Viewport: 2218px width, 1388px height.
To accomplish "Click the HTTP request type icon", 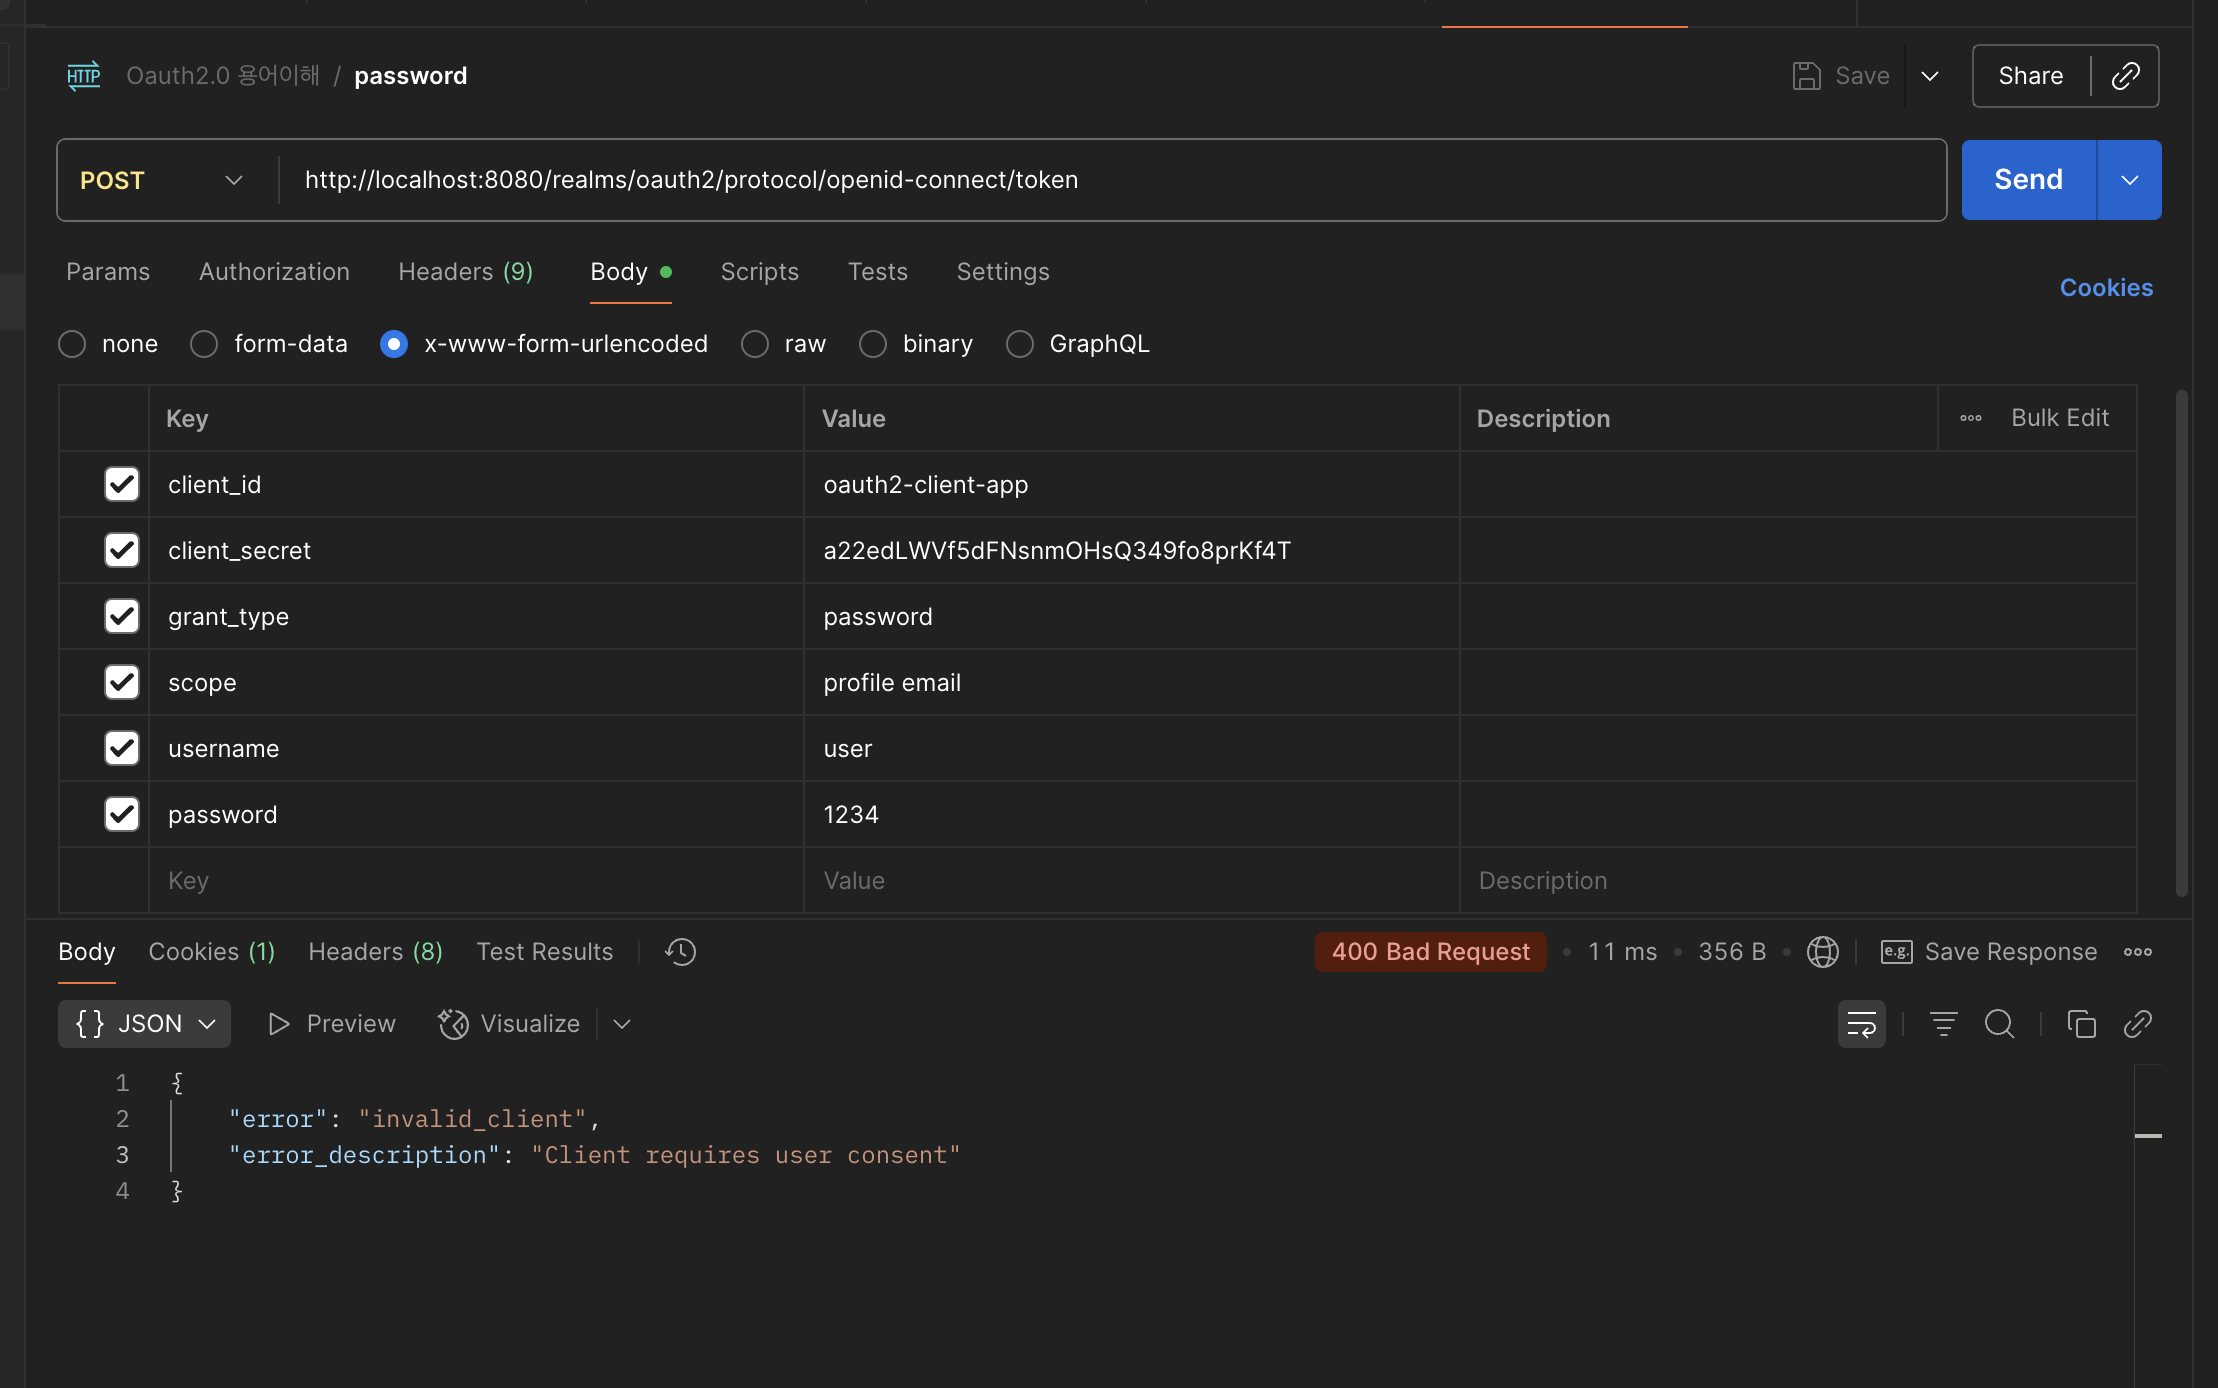I will click(x=84, y=76).
